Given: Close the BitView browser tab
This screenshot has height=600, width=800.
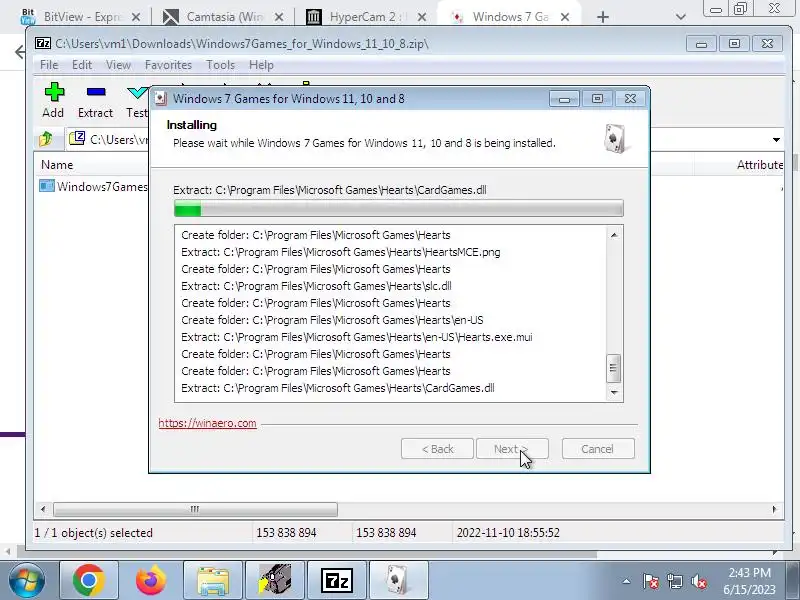Looking at the screenshot, I should [136, 17].
